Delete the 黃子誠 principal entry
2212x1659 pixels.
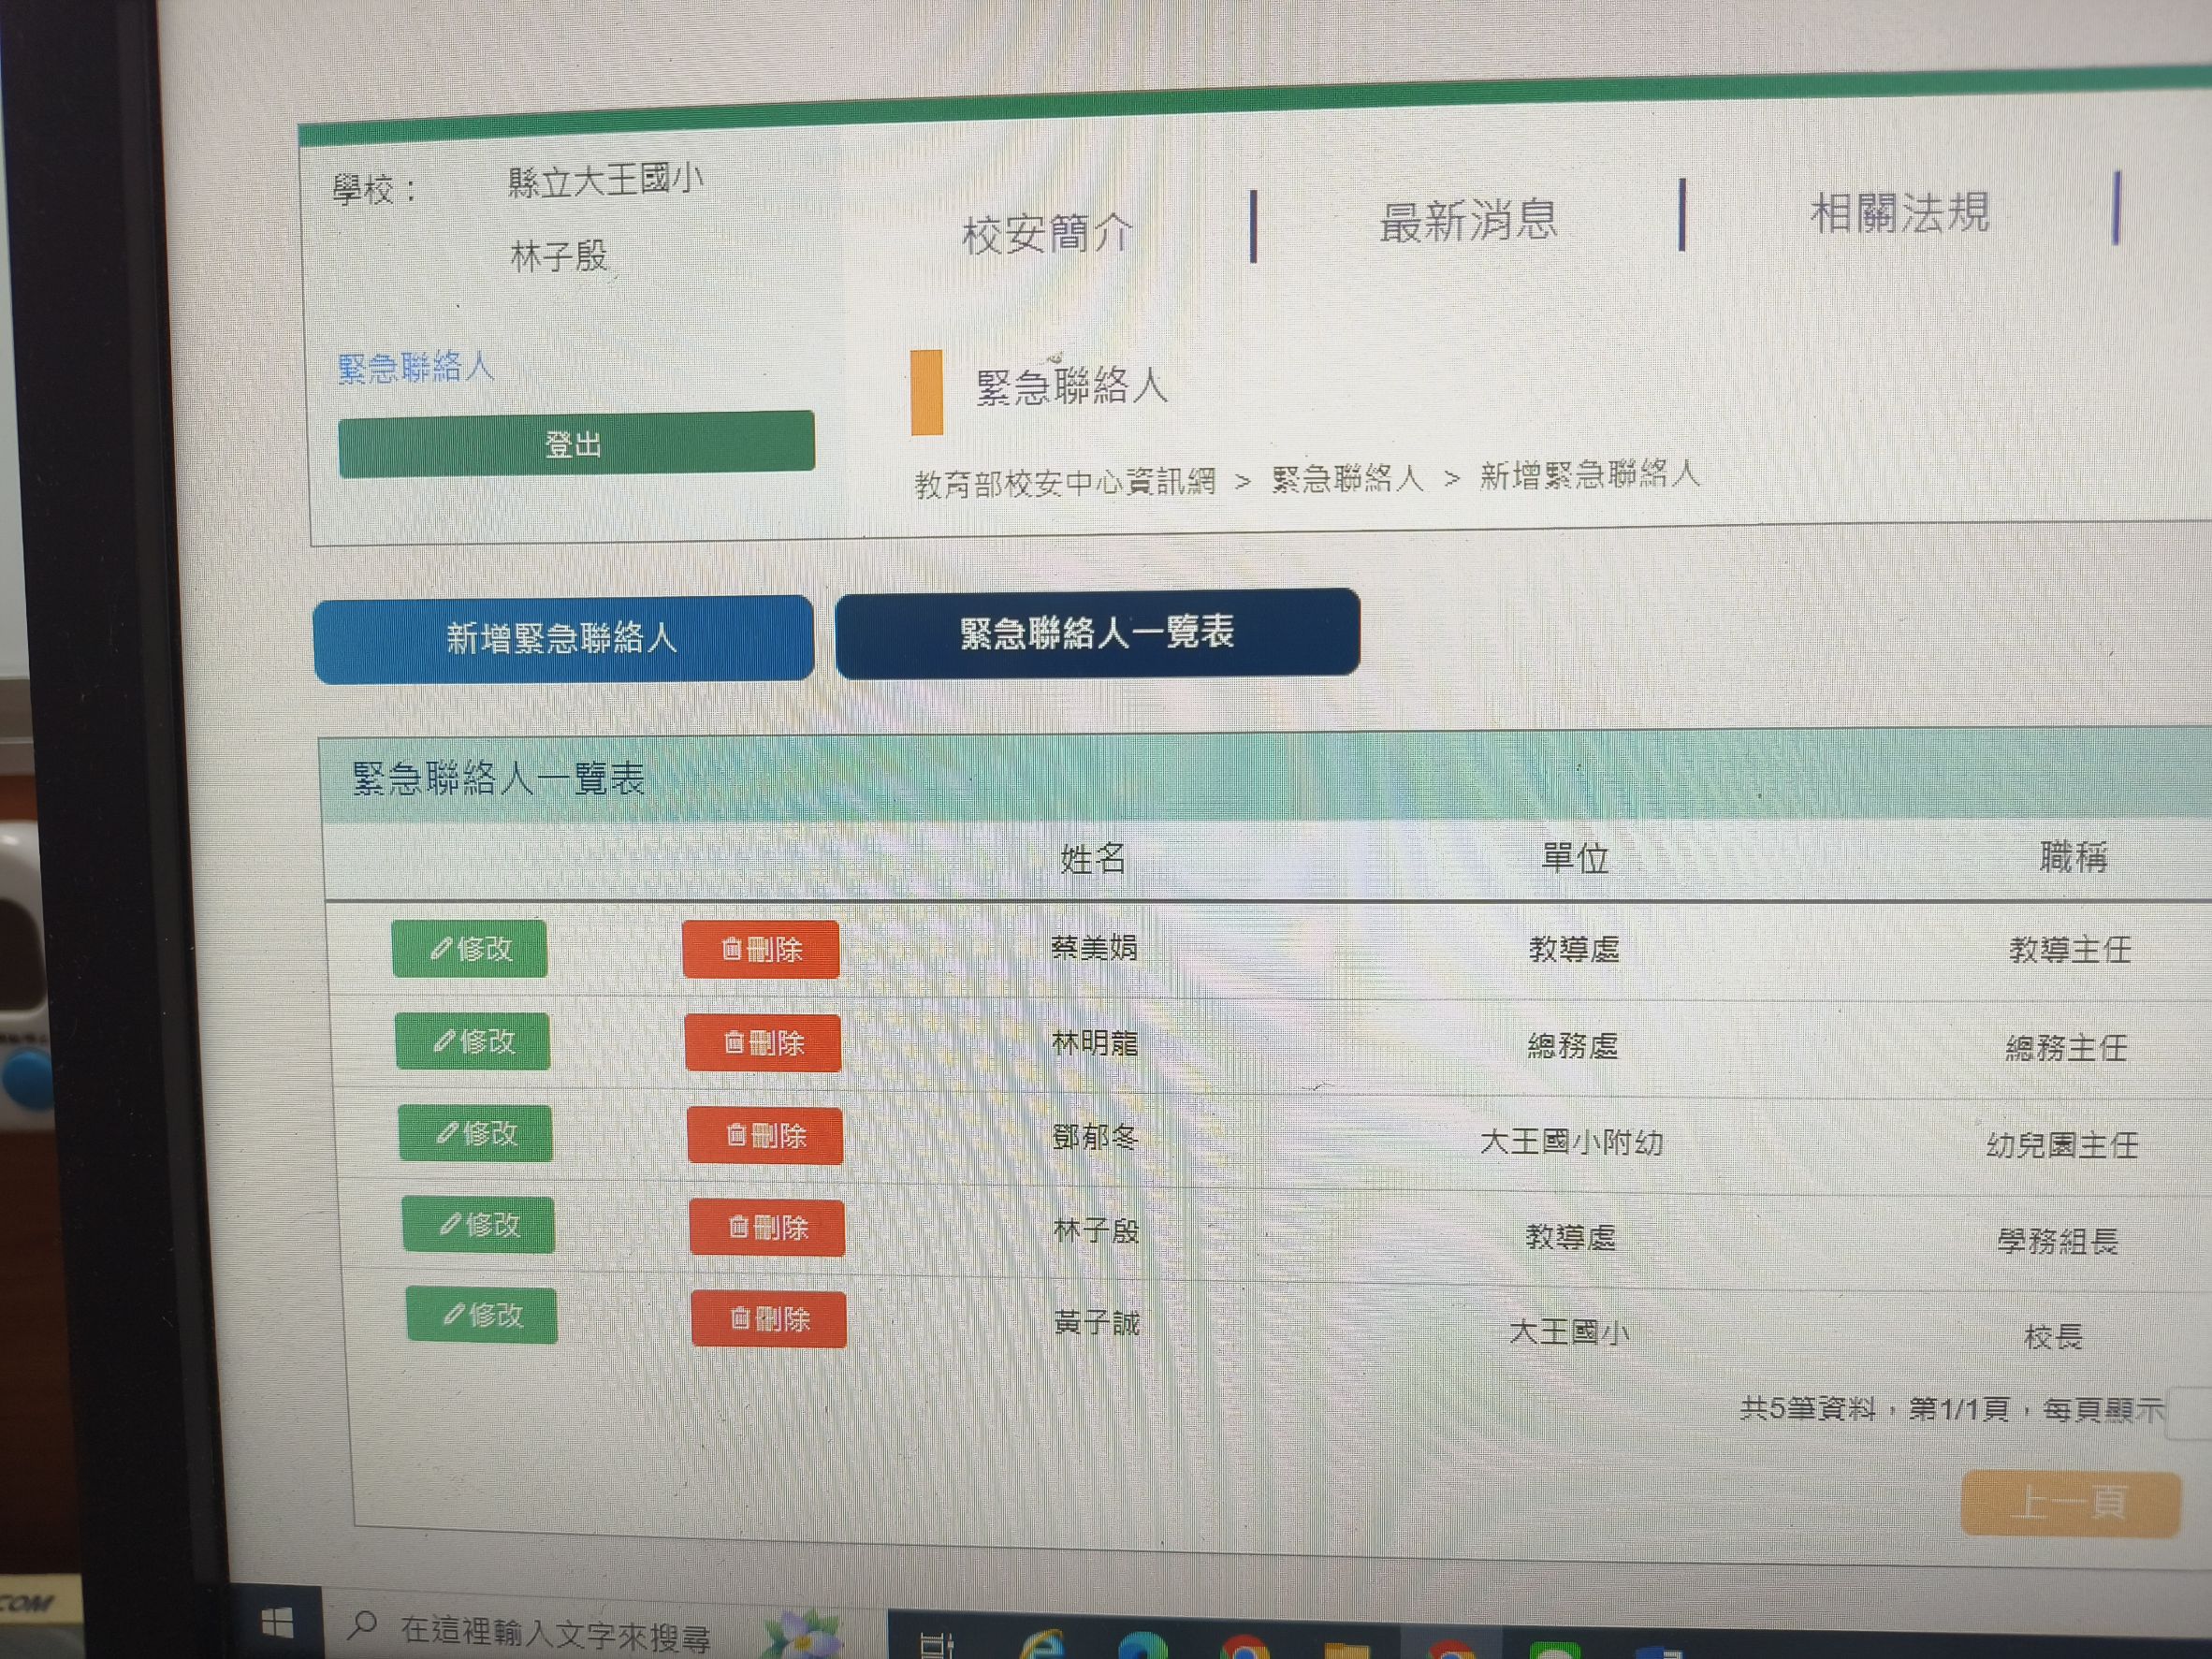(x=768, y=1319)
